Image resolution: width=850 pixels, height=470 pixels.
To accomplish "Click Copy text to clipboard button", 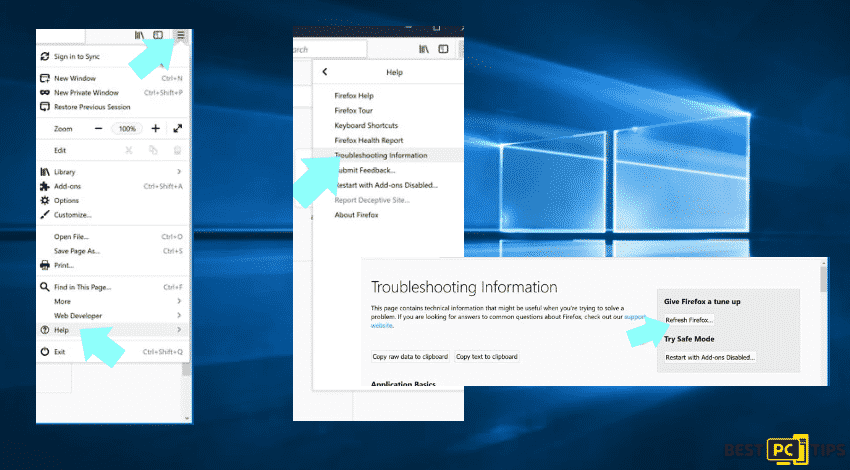I will click(487, 357).
